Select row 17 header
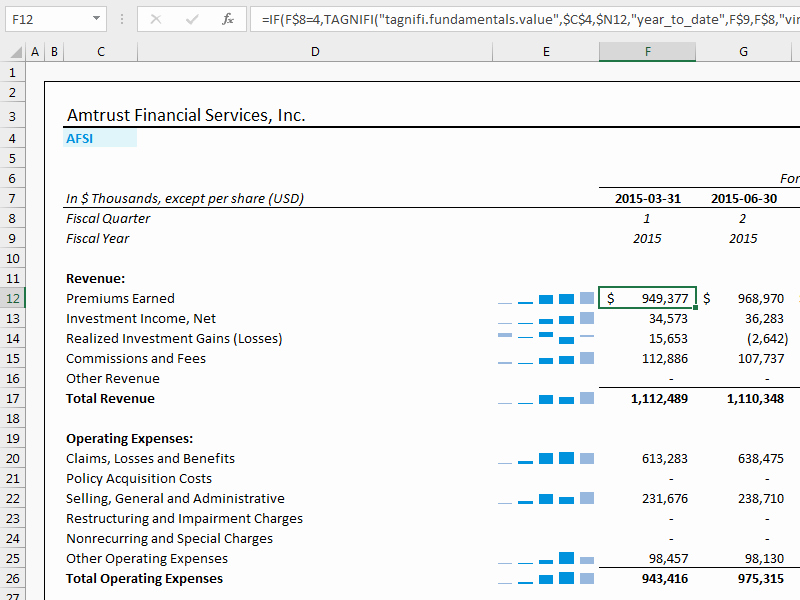The height and width of the screenshot is (600, 800). coord(12,398)
